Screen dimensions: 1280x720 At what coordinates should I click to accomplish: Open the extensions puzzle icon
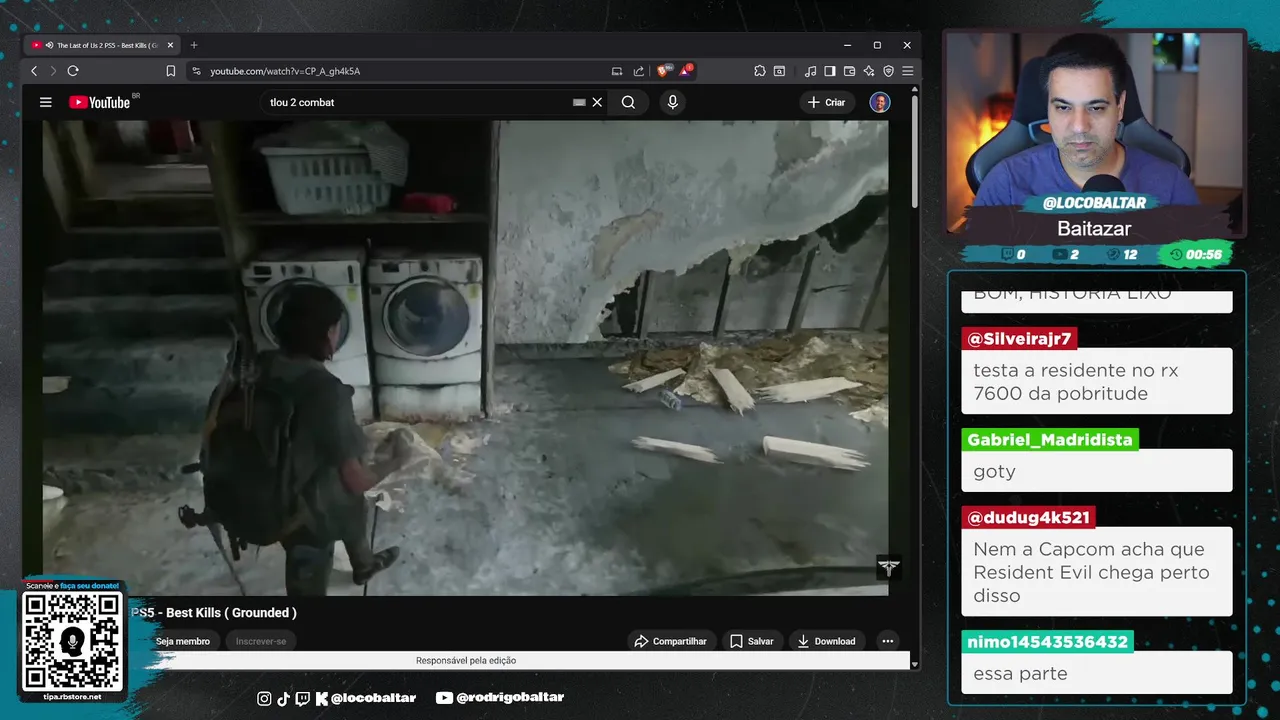pos(760,71)
